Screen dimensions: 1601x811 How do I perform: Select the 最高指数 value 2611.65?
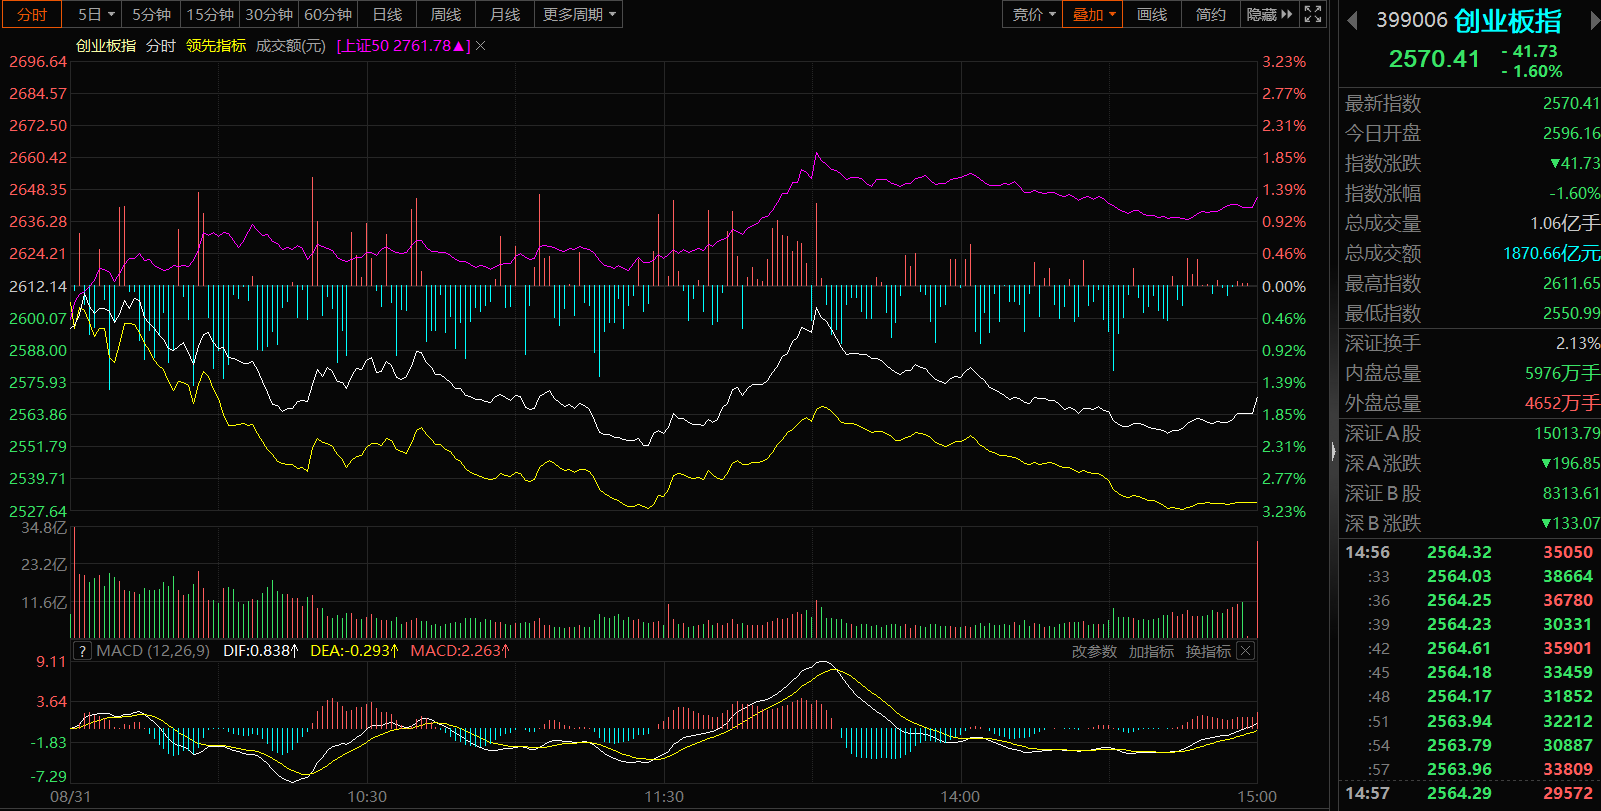tap(1571, 283)
